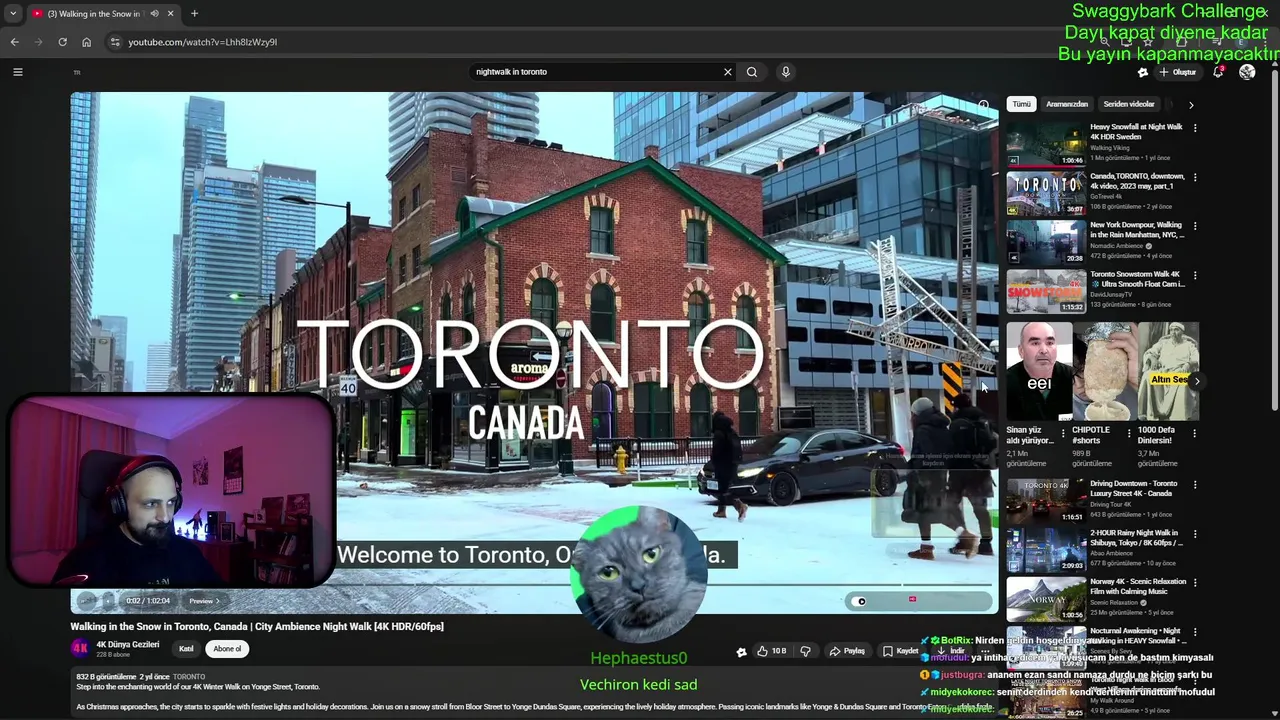Start voice search with the microphone
This screenshot has height=720, width=1280.
786,72
